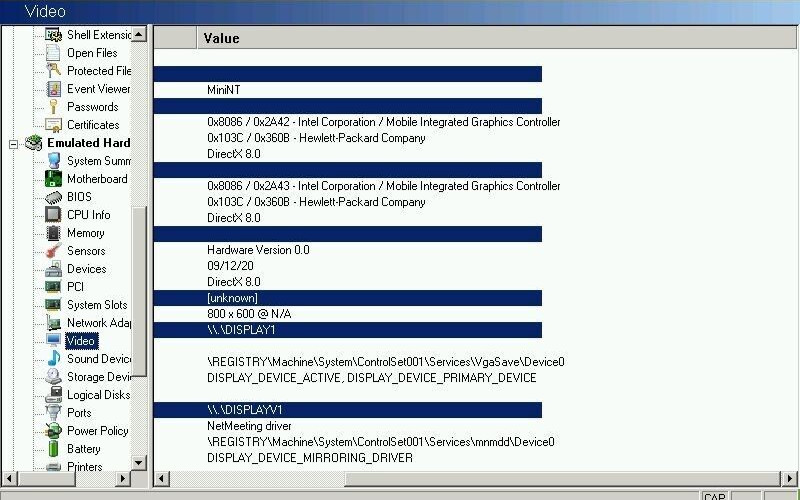Click the tree panel vertical scrollbar thumb

pos(139,291)
